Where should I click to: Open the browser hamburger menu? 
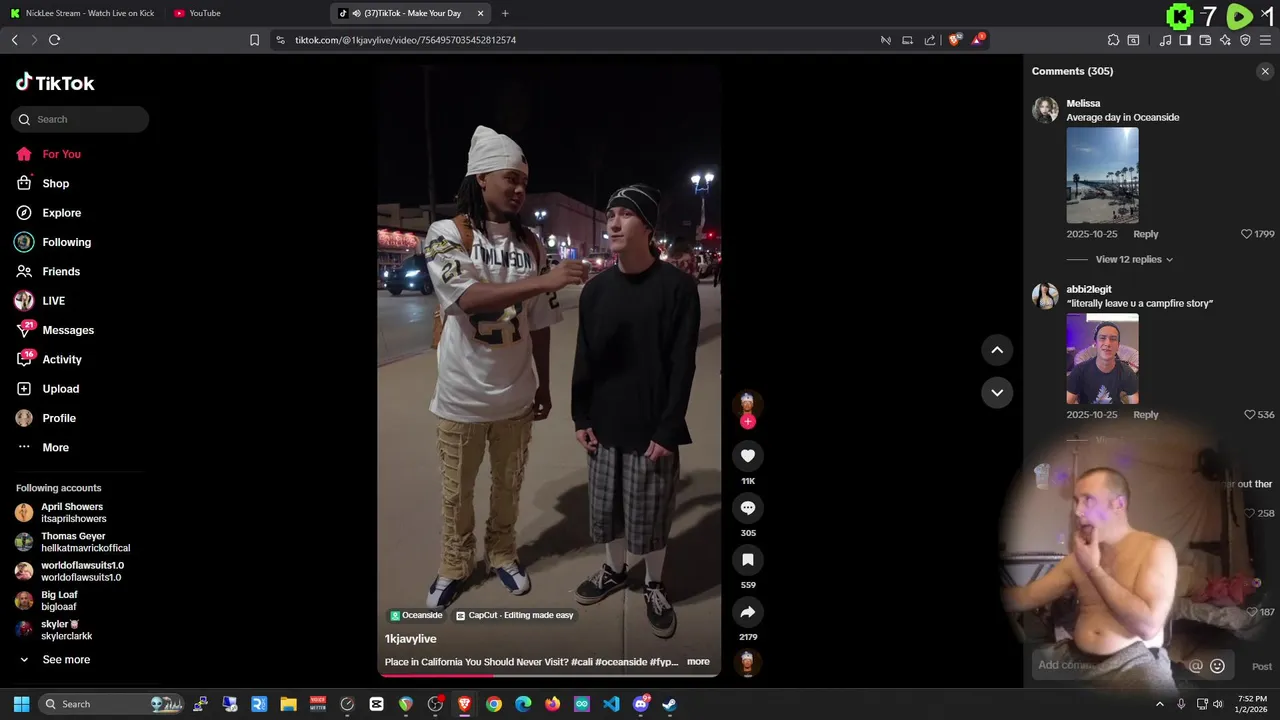[1265, 40]
